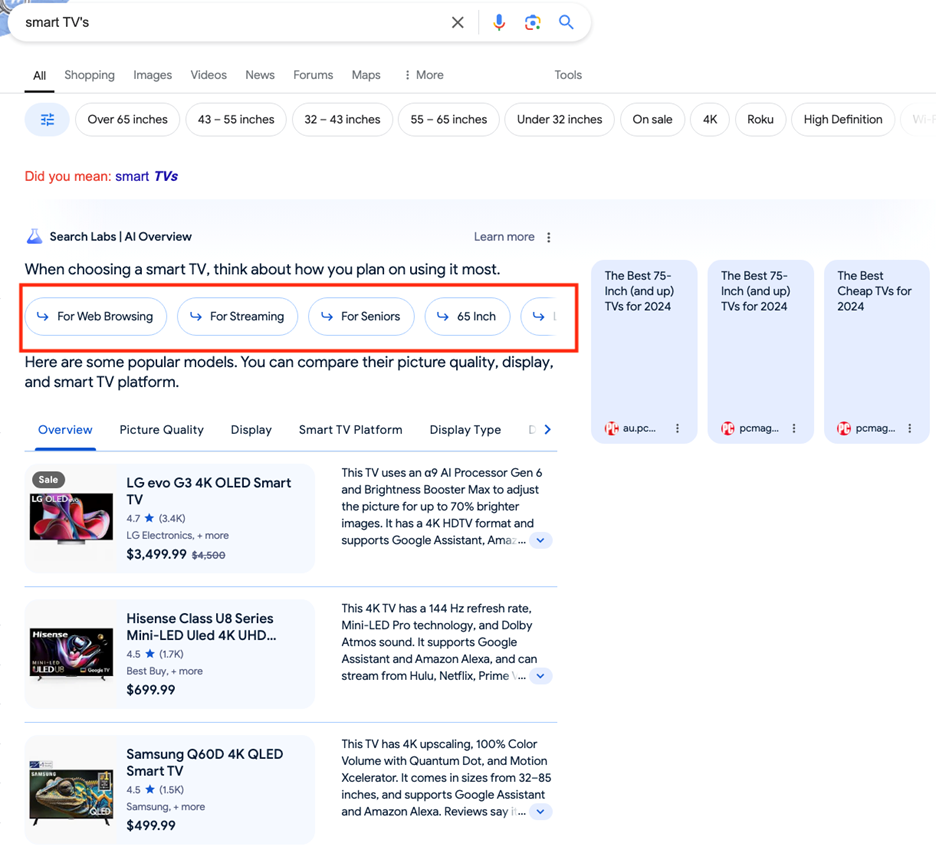Enable the Roku filter chip

[x=760, y=120]
